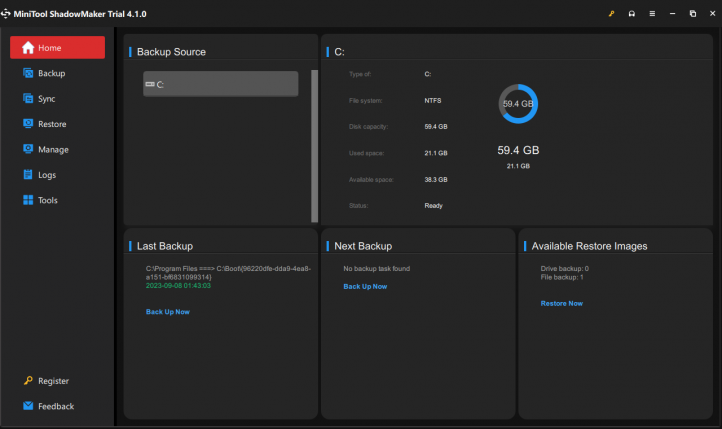Open the Home page in sidebar
The height and width of the screenshot is (429, 722).
point(57,47)
